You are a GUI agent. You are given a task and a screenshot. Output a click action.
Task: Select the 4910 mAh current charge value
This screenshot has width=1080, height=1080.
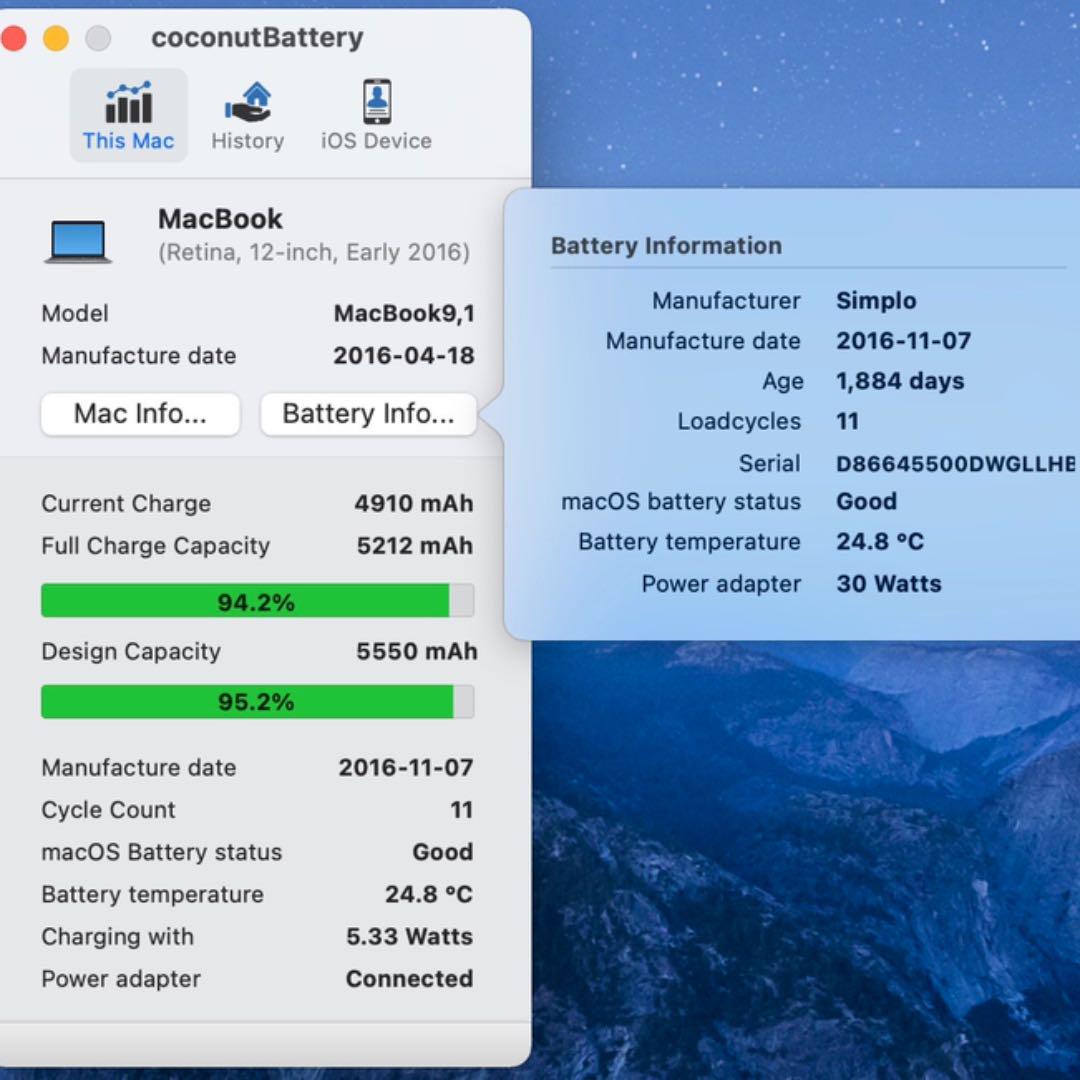click(414, 503)
